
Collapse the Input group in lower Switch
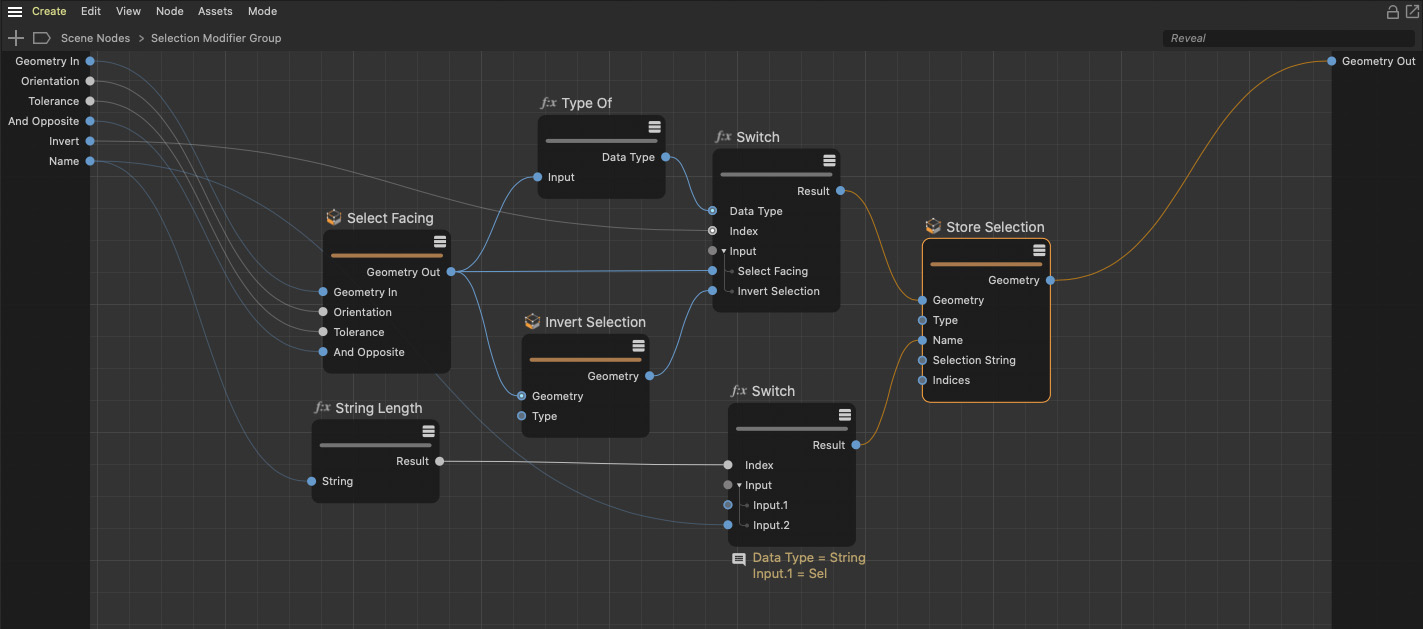[x=739, y=485]
